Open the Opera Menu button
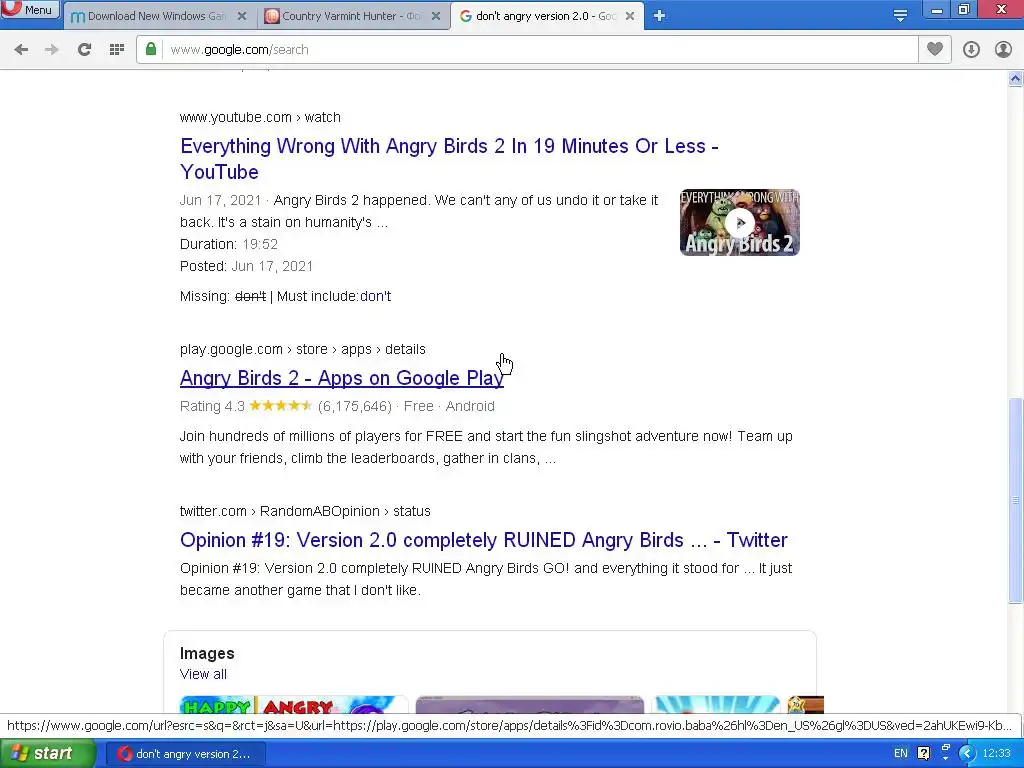This screenshot has height=768, width=1024. 29,9
